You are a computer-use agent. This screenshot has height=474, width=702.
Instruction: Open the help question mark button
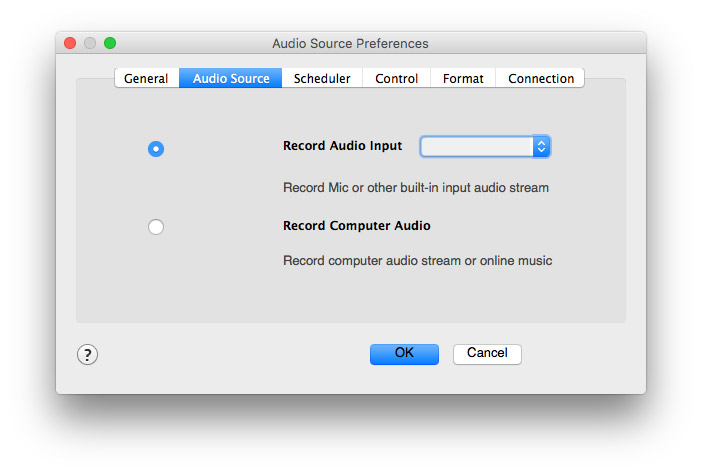87,354
